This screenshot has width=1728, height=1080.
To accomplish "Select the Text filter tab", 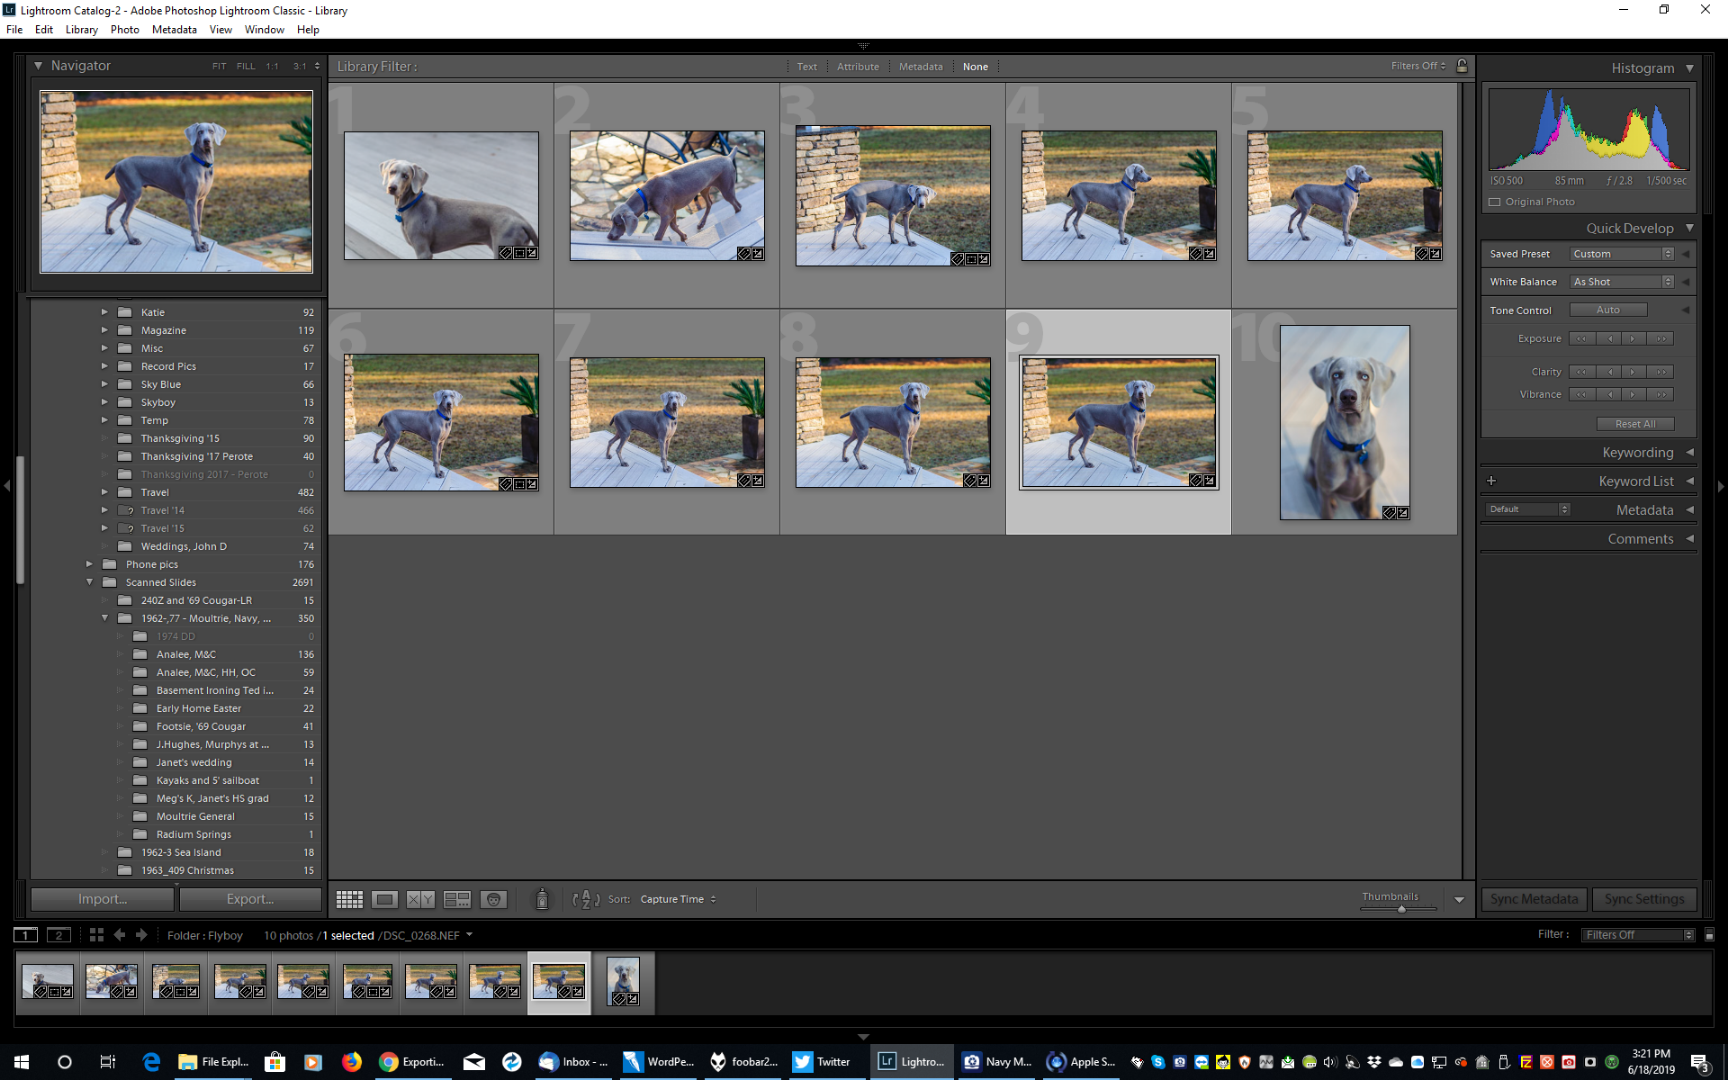I will click(x=807, y=67).
